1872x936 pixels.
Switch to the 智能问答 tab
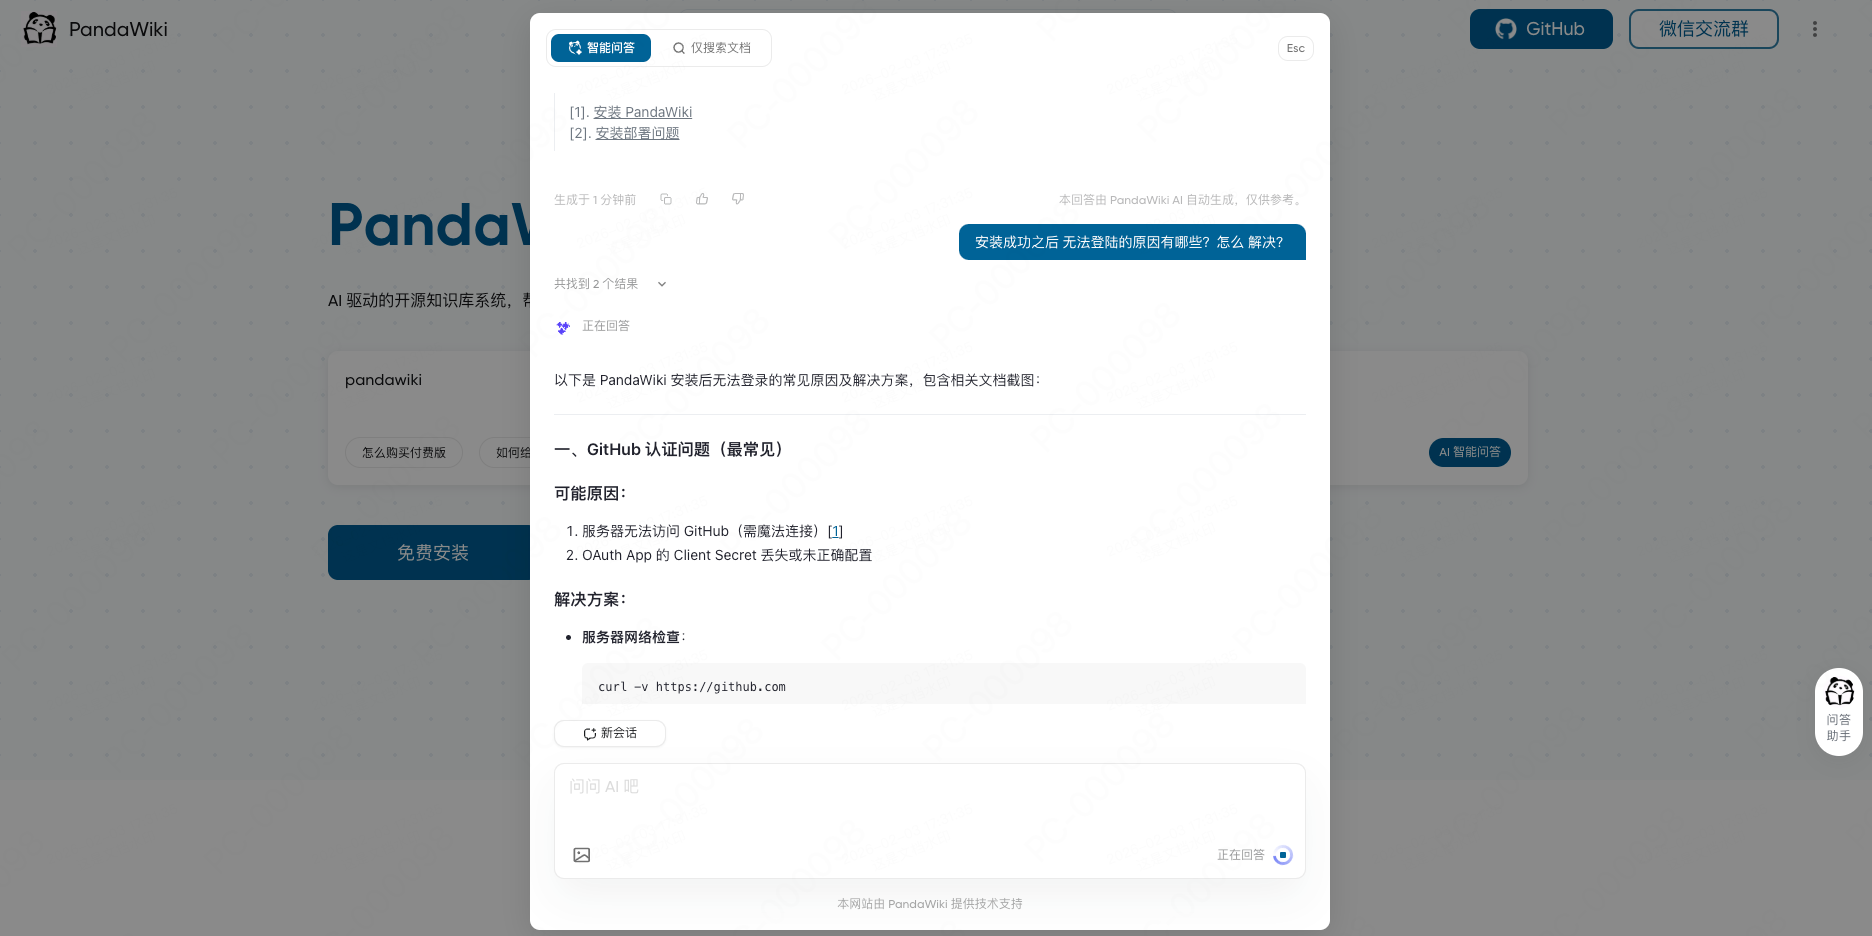pyautogui.click(x=601, y=48)
